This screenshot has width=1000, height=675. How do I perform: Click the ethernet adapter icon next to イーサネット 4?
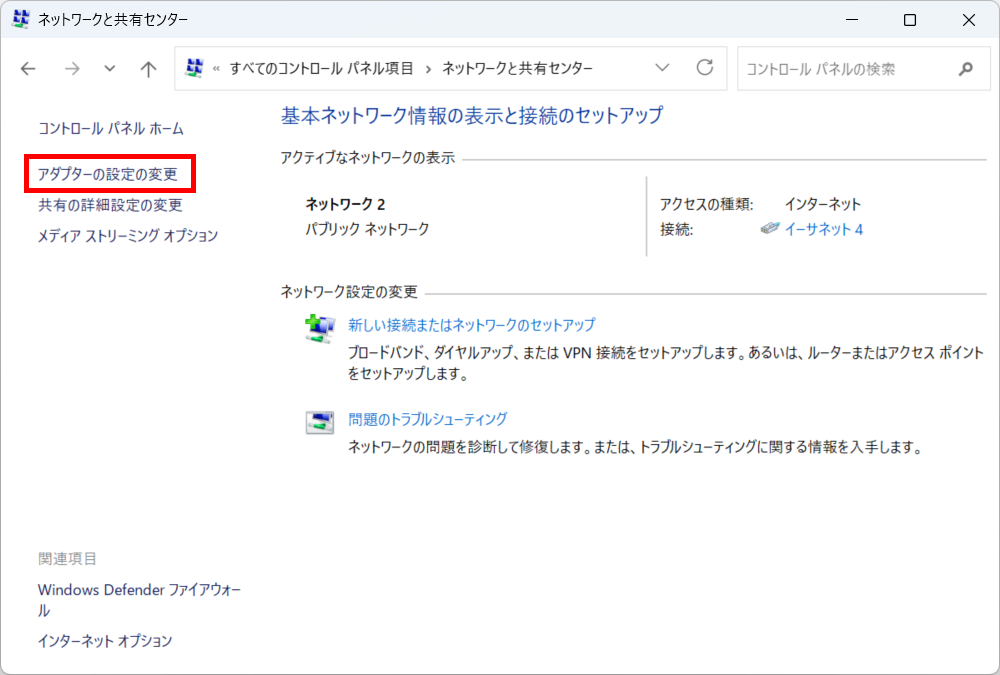tap(770, 228)
